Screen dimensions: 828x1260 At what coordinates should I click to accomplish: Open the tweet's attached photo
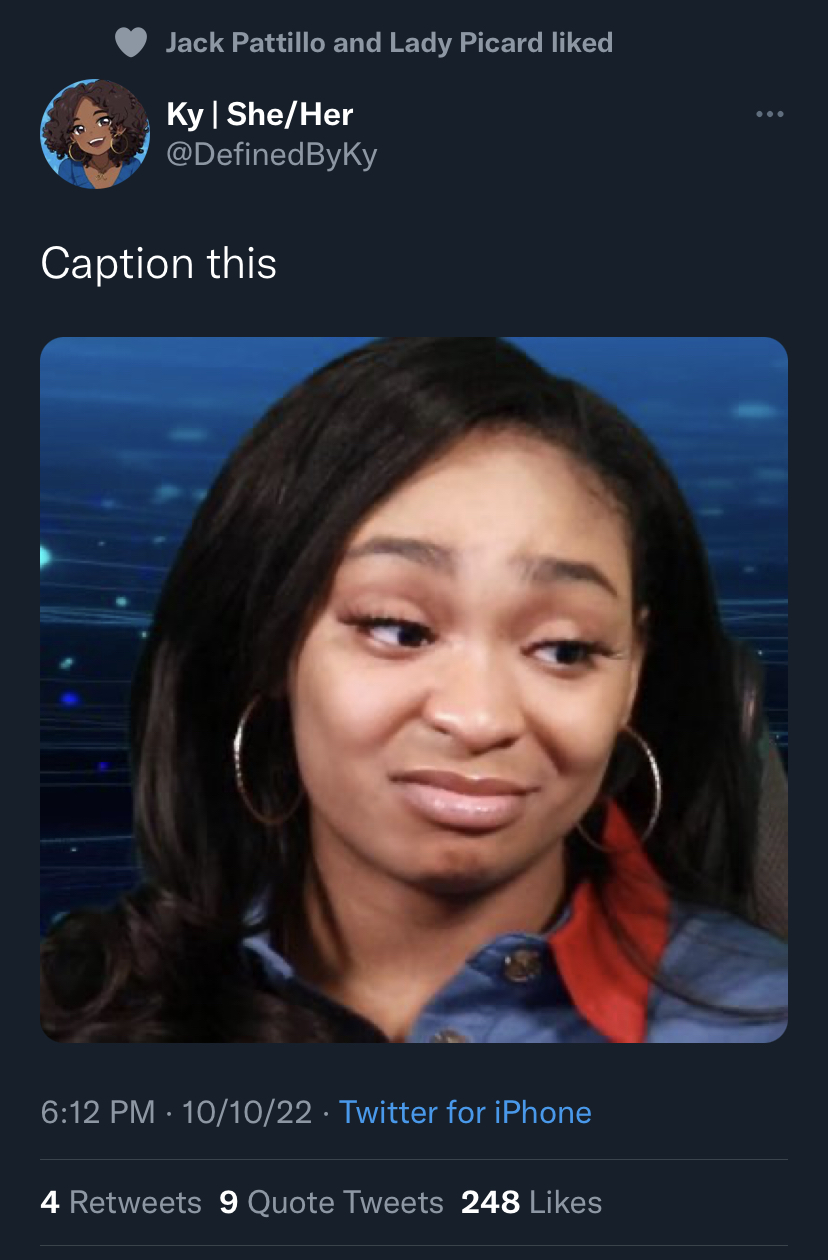(414, 690)
